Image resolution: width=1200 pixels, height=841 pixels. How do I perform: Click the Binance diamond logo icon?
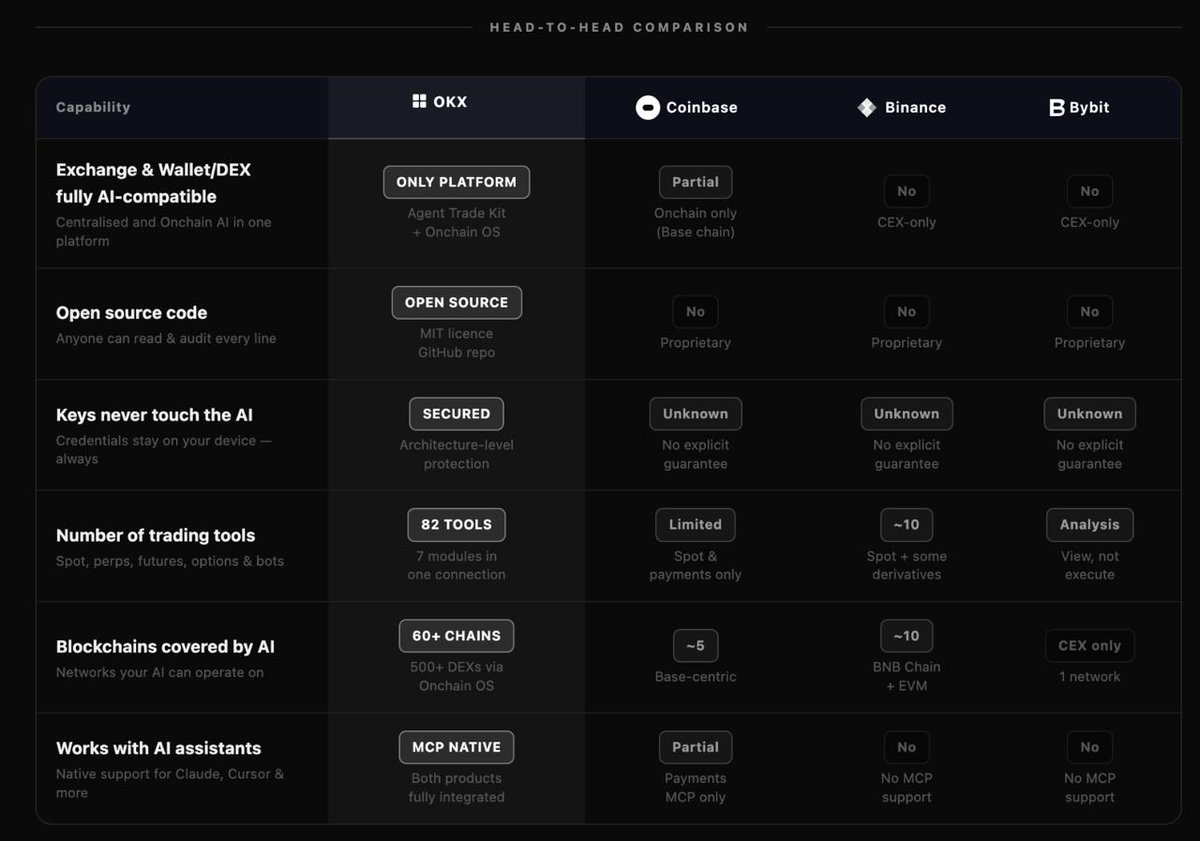[867, 107]
